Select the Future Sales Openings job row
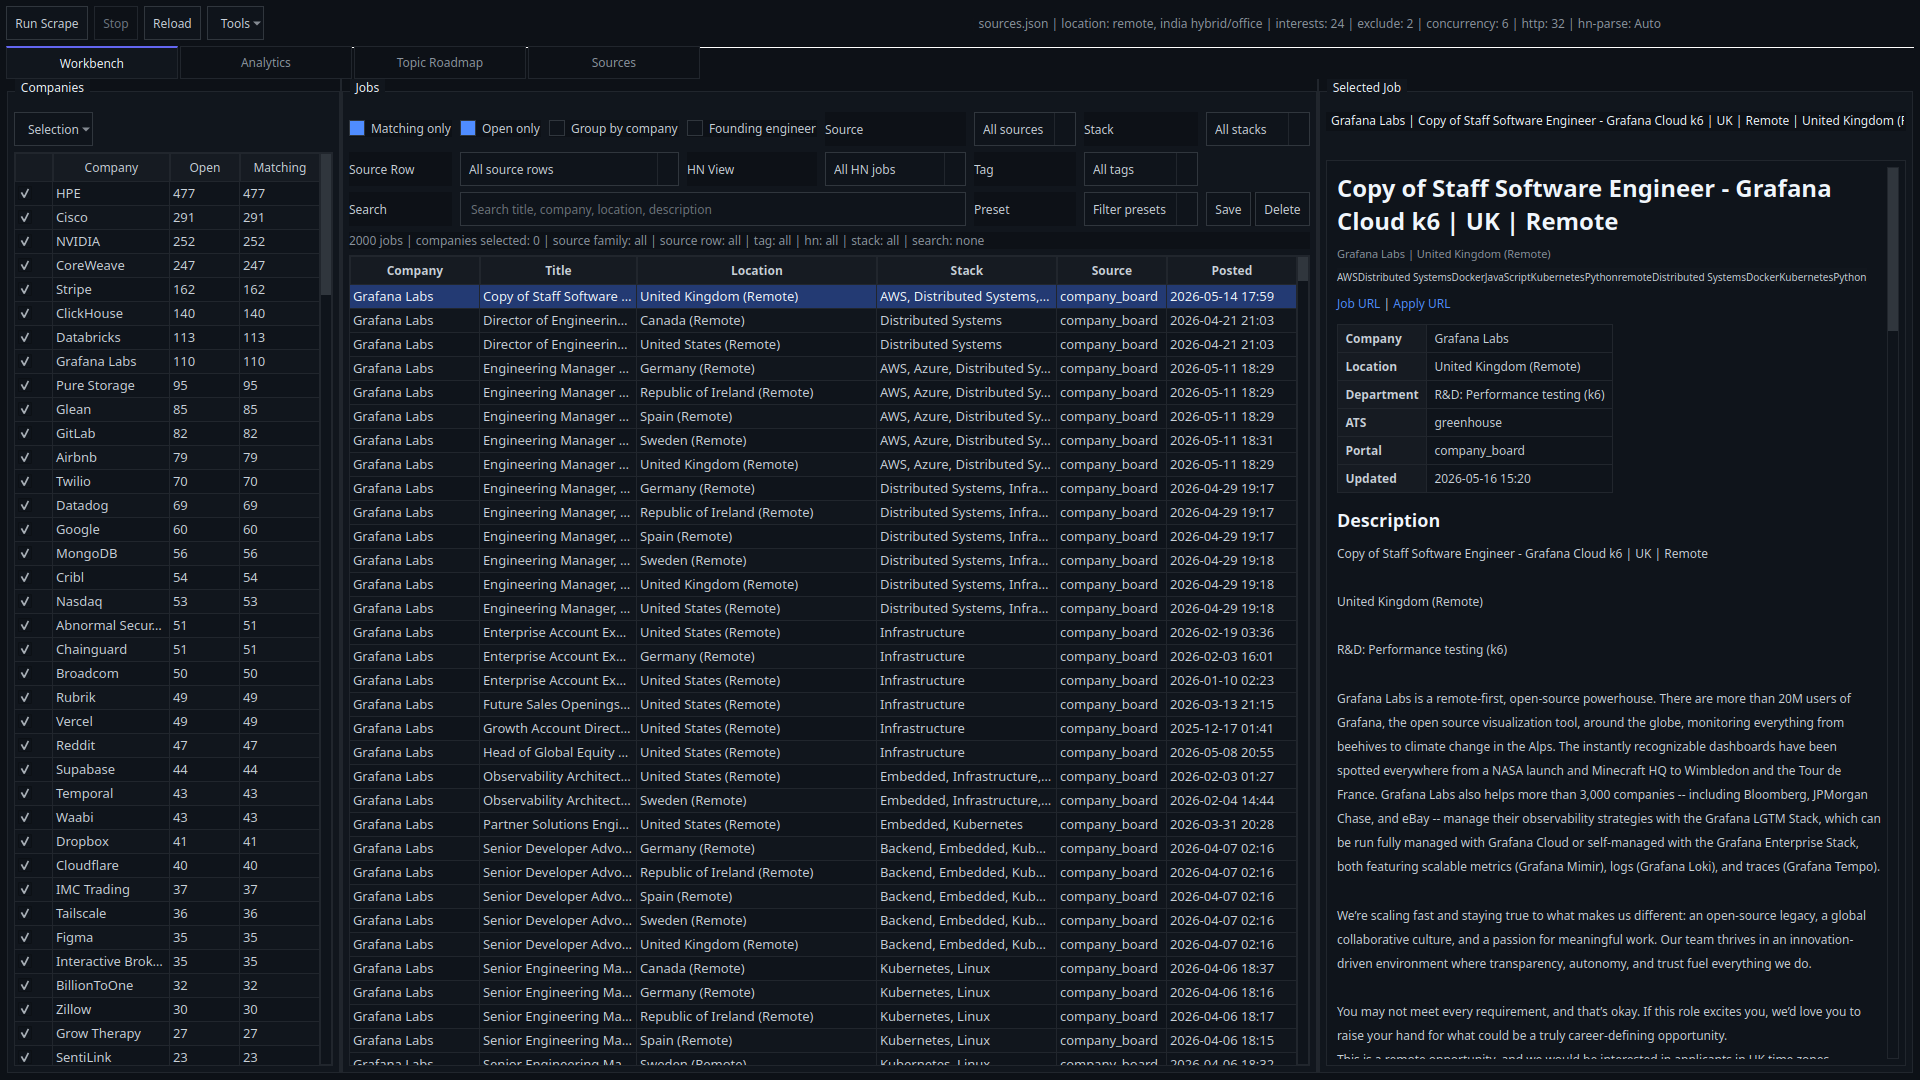Viewport: 1920px width, 1080px height. tap(823, 705)
